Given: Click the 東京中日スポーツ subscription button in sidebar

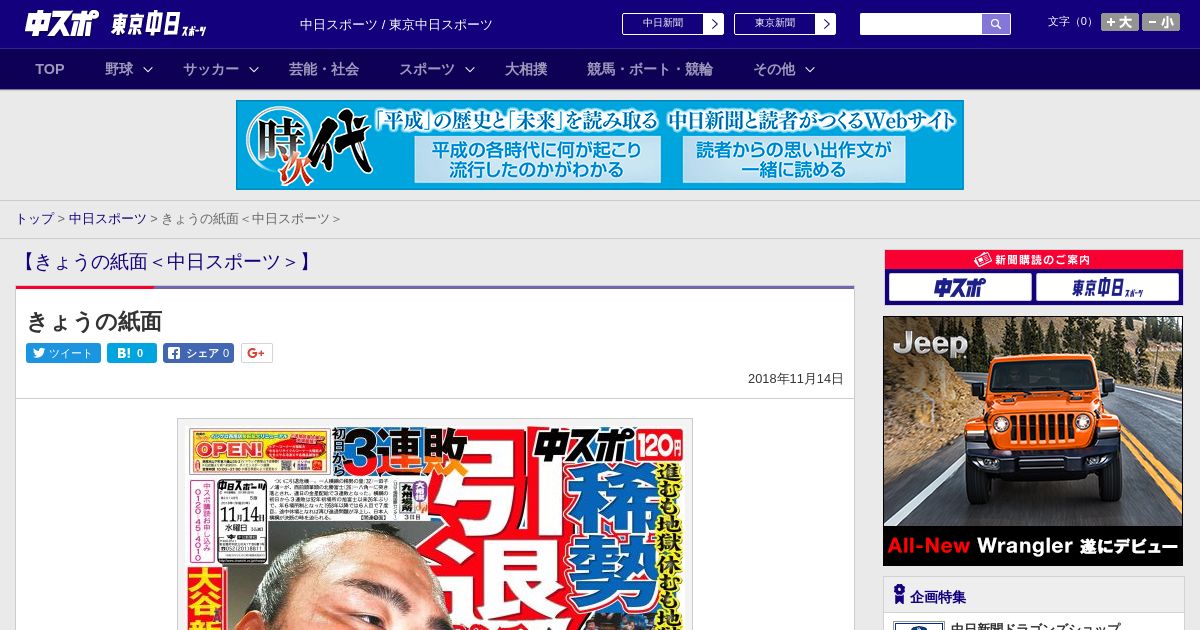Looking at the screenshot, I should point(1107,288).
